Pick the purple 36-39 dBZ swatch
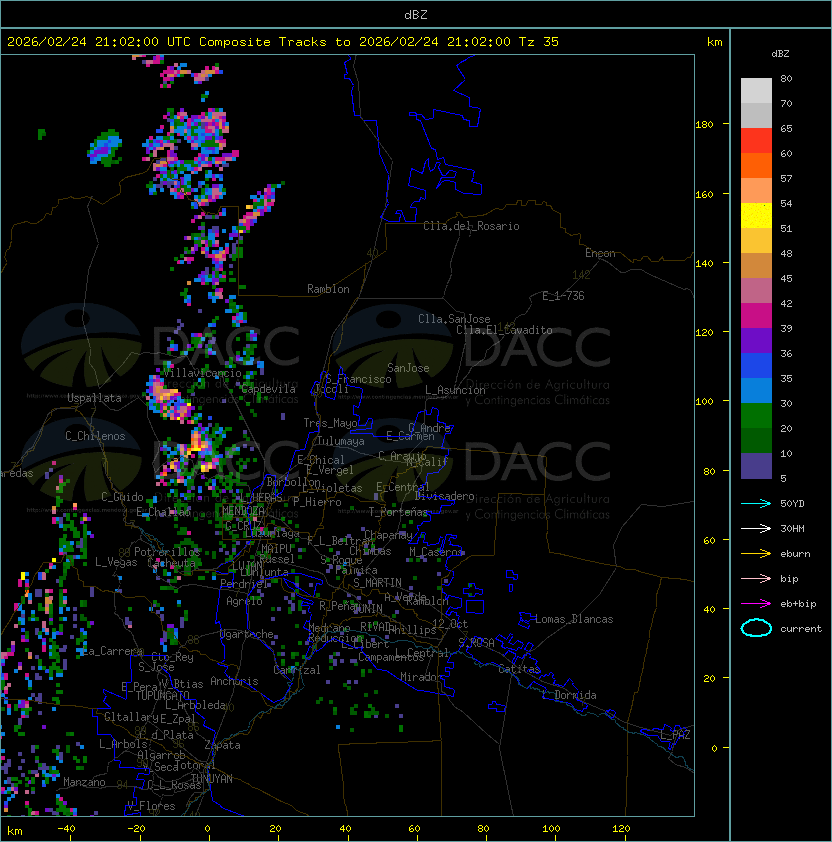The width and height of the screenshot is (832, 842). click(x=756, y=340)
